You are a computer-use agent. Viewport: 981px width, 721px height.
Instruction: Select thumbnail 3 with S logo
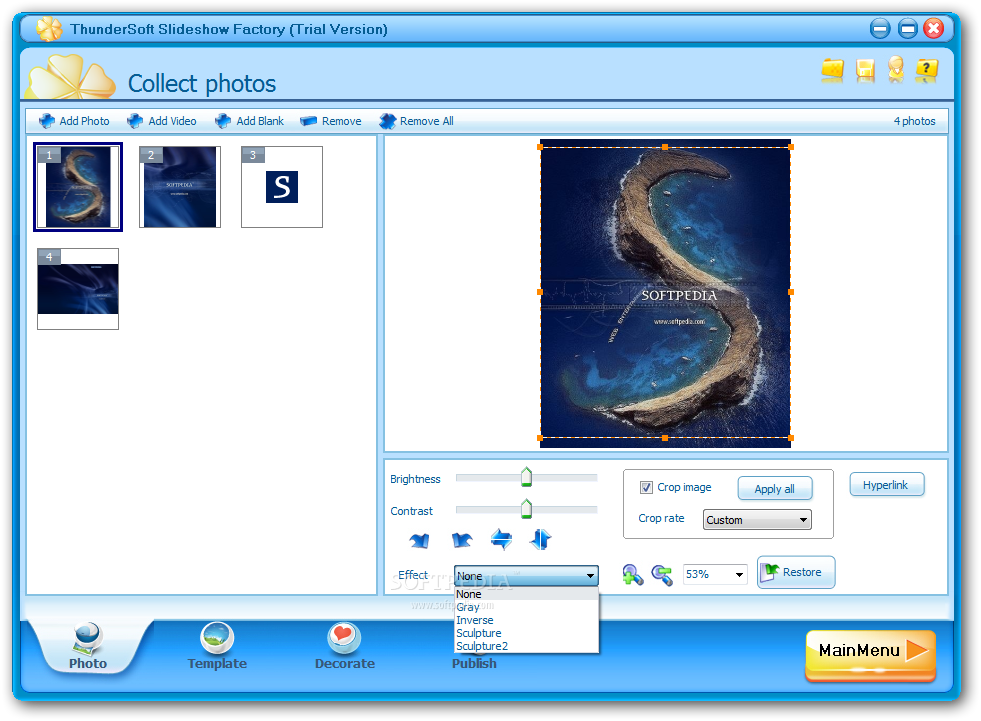click(x=282, y=187)
